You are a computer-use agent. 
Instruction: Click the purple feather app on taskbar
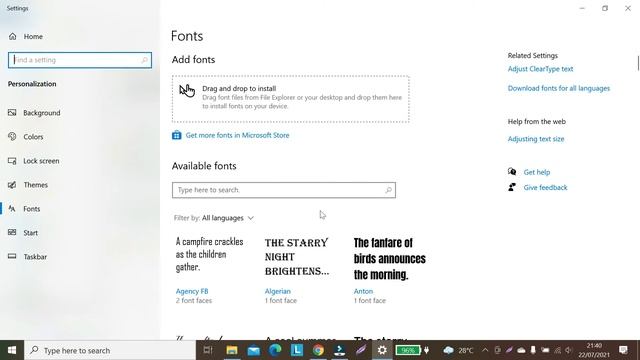361,350
